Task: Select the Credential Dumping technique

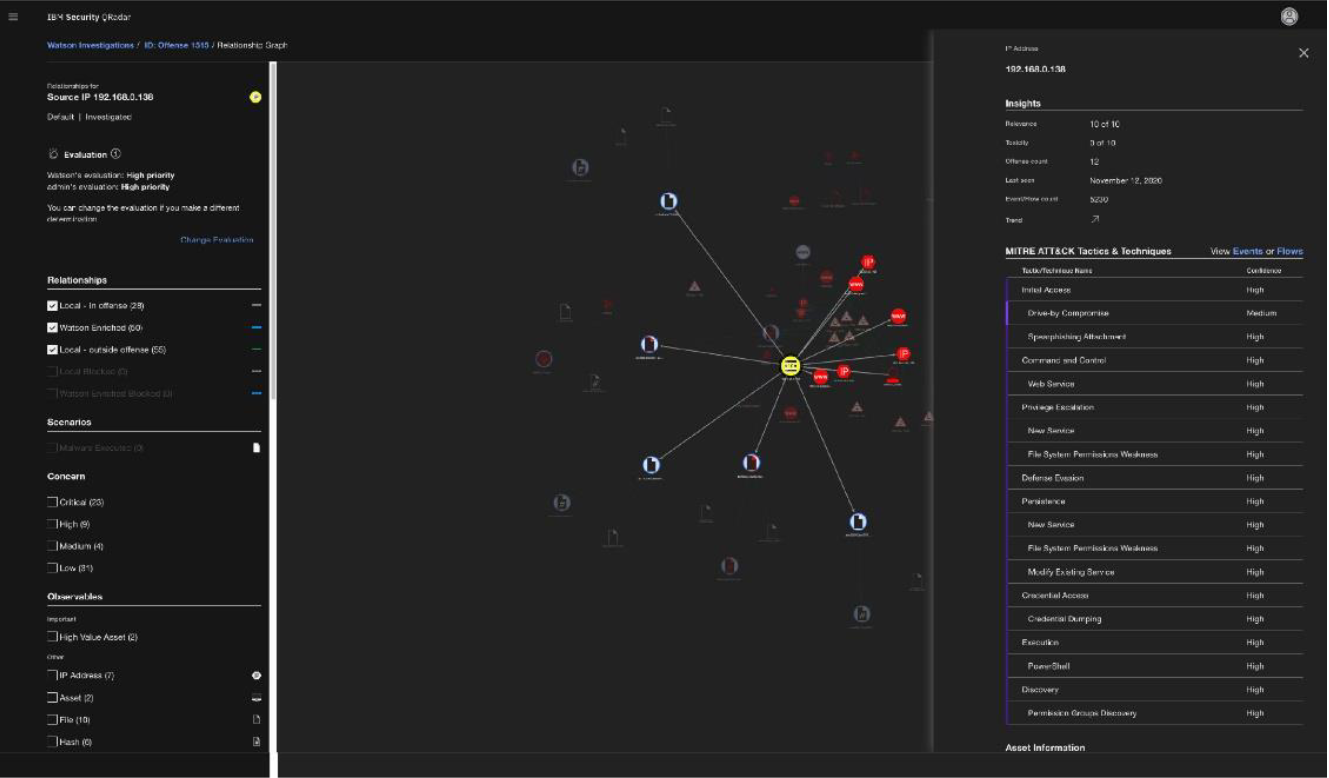Action: pos(1154,619)
